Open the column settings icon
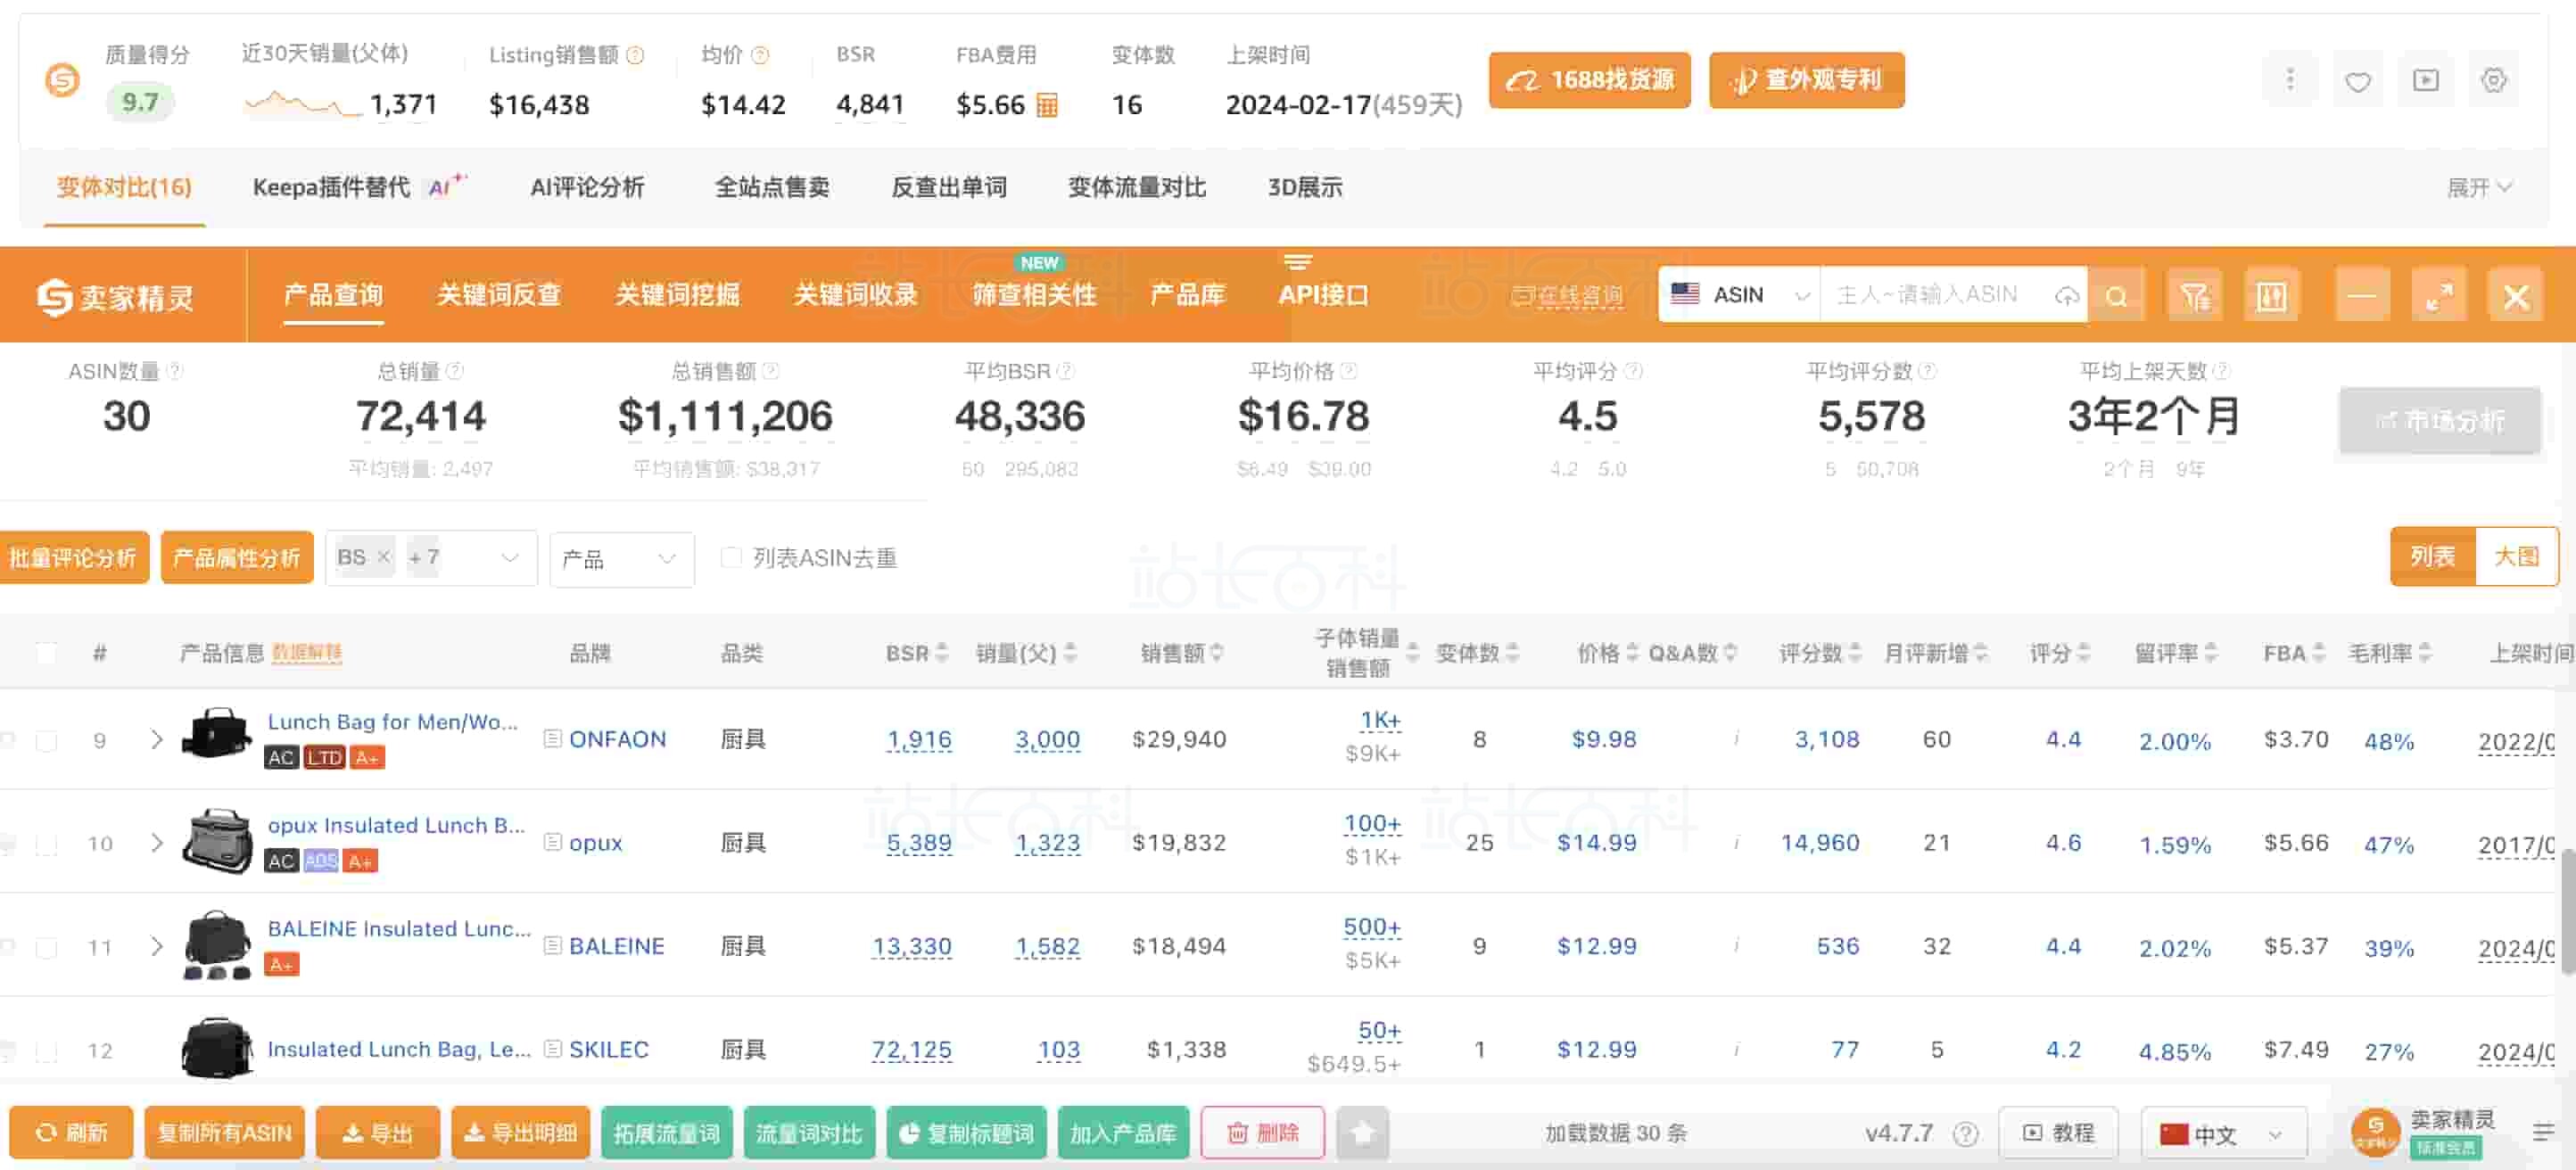 [x=2271, y=295]
